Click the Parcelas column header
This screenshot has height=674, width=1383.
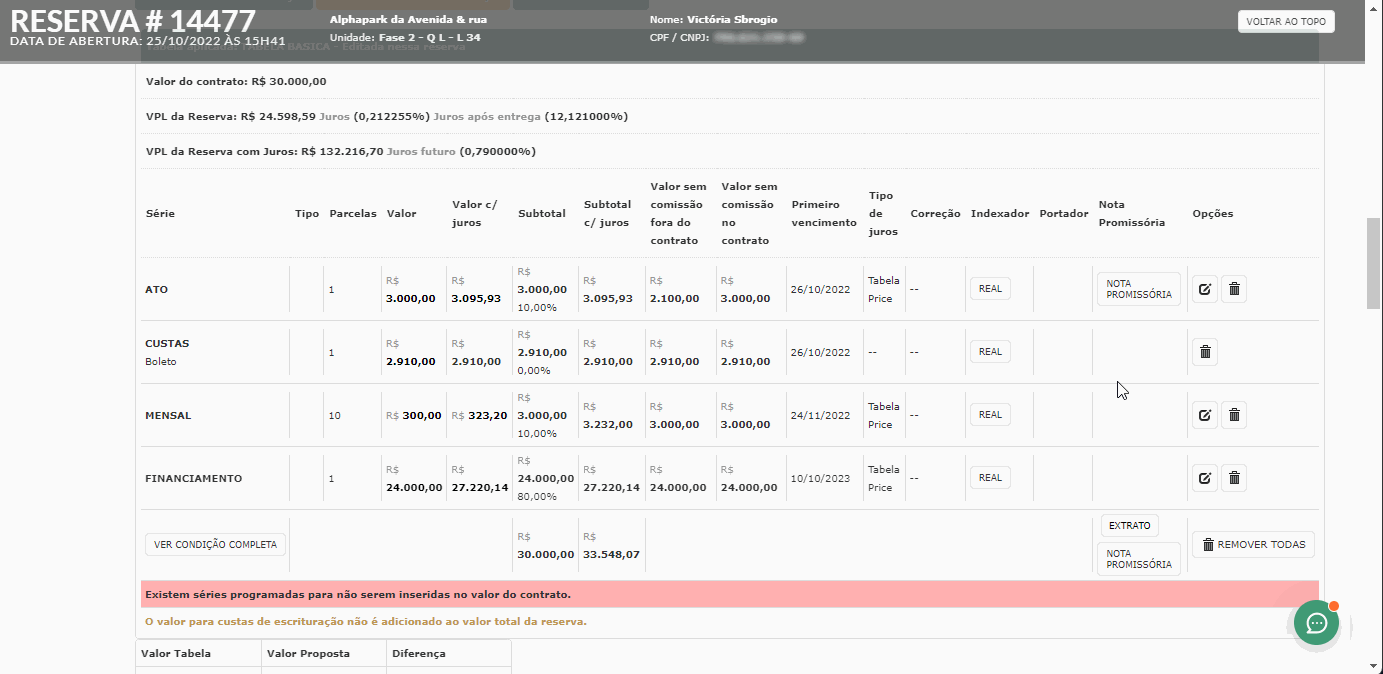tap(353, 213)
